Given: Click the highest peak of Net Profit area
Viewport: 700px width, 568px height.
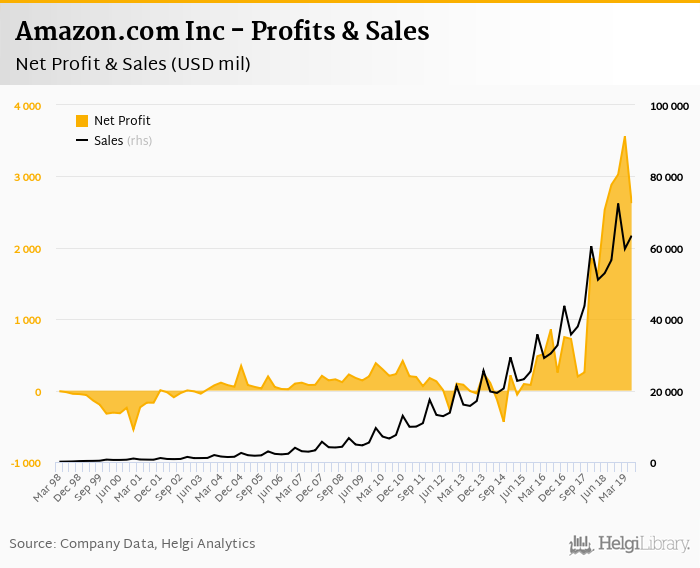Looking at the screenshot, I should [625, 137].
